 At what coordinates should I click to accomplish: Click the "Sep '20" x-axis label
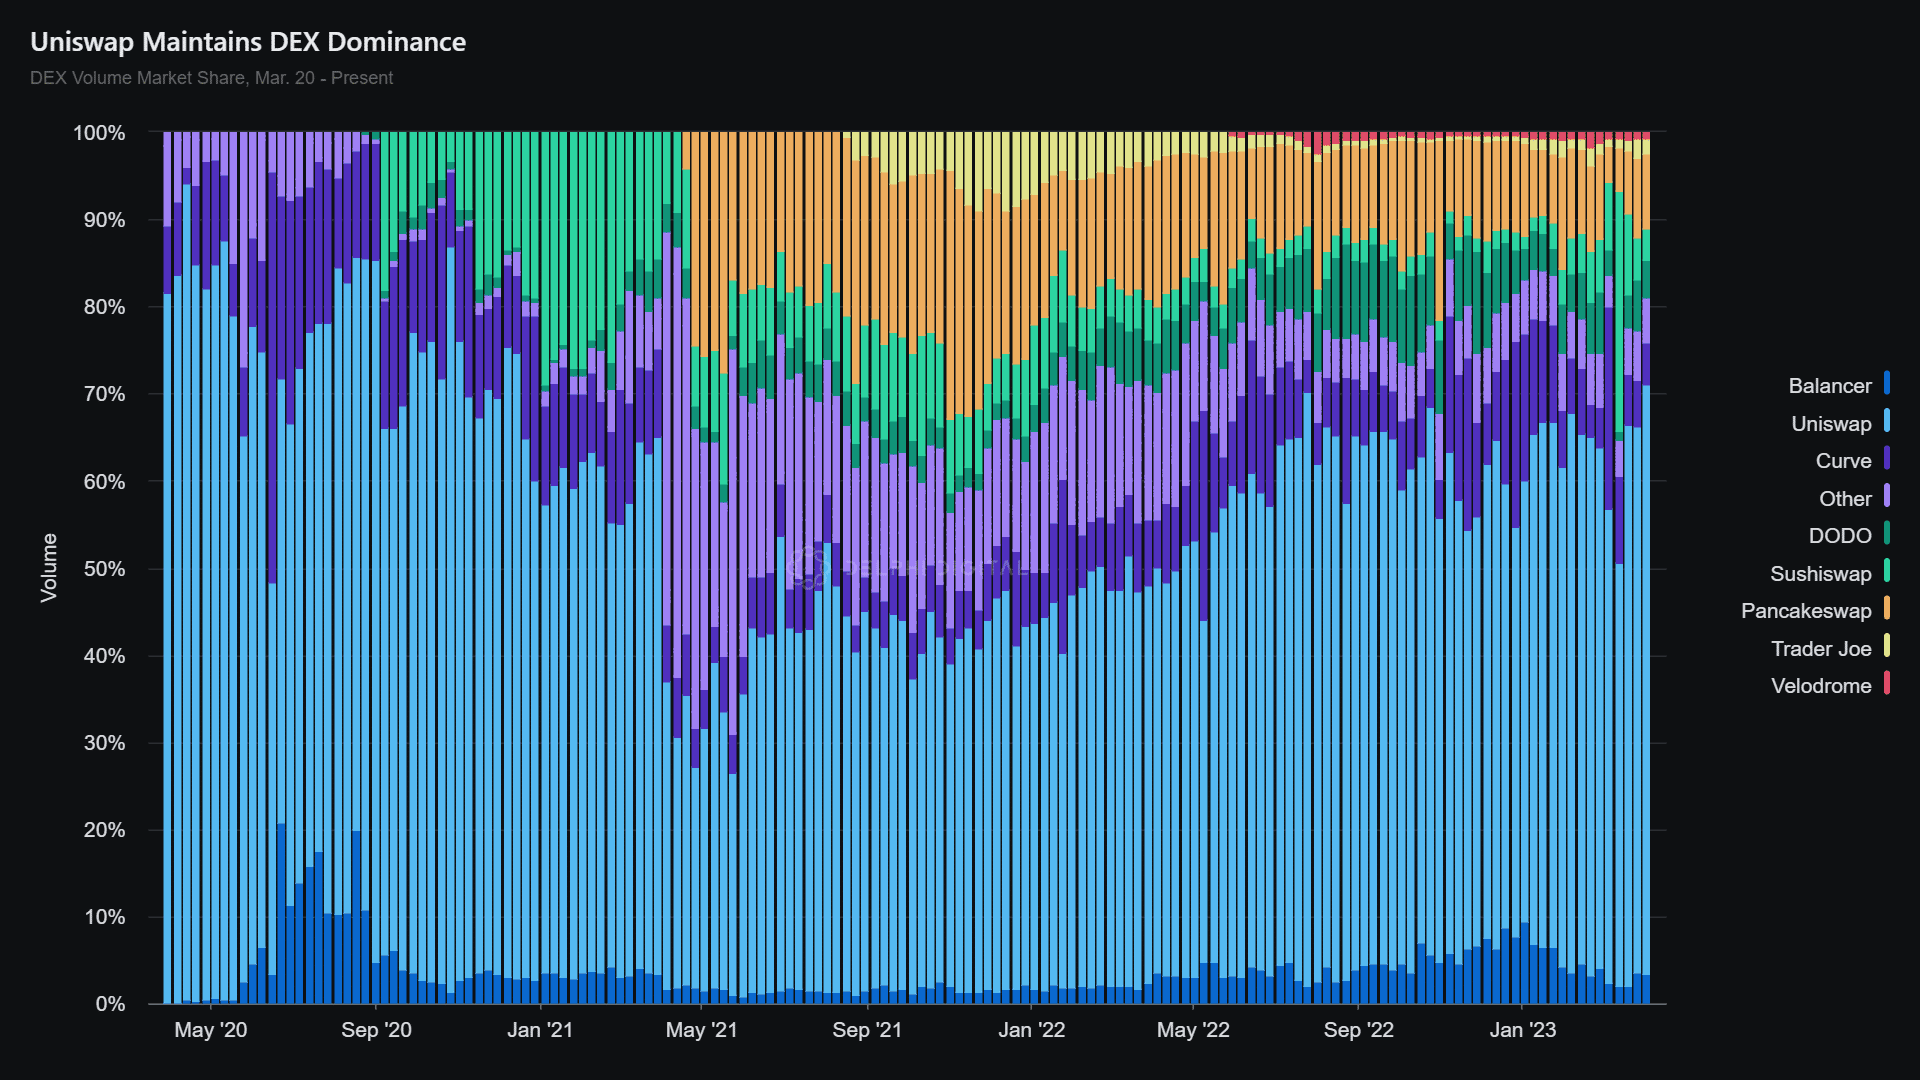click(376, 1030)
